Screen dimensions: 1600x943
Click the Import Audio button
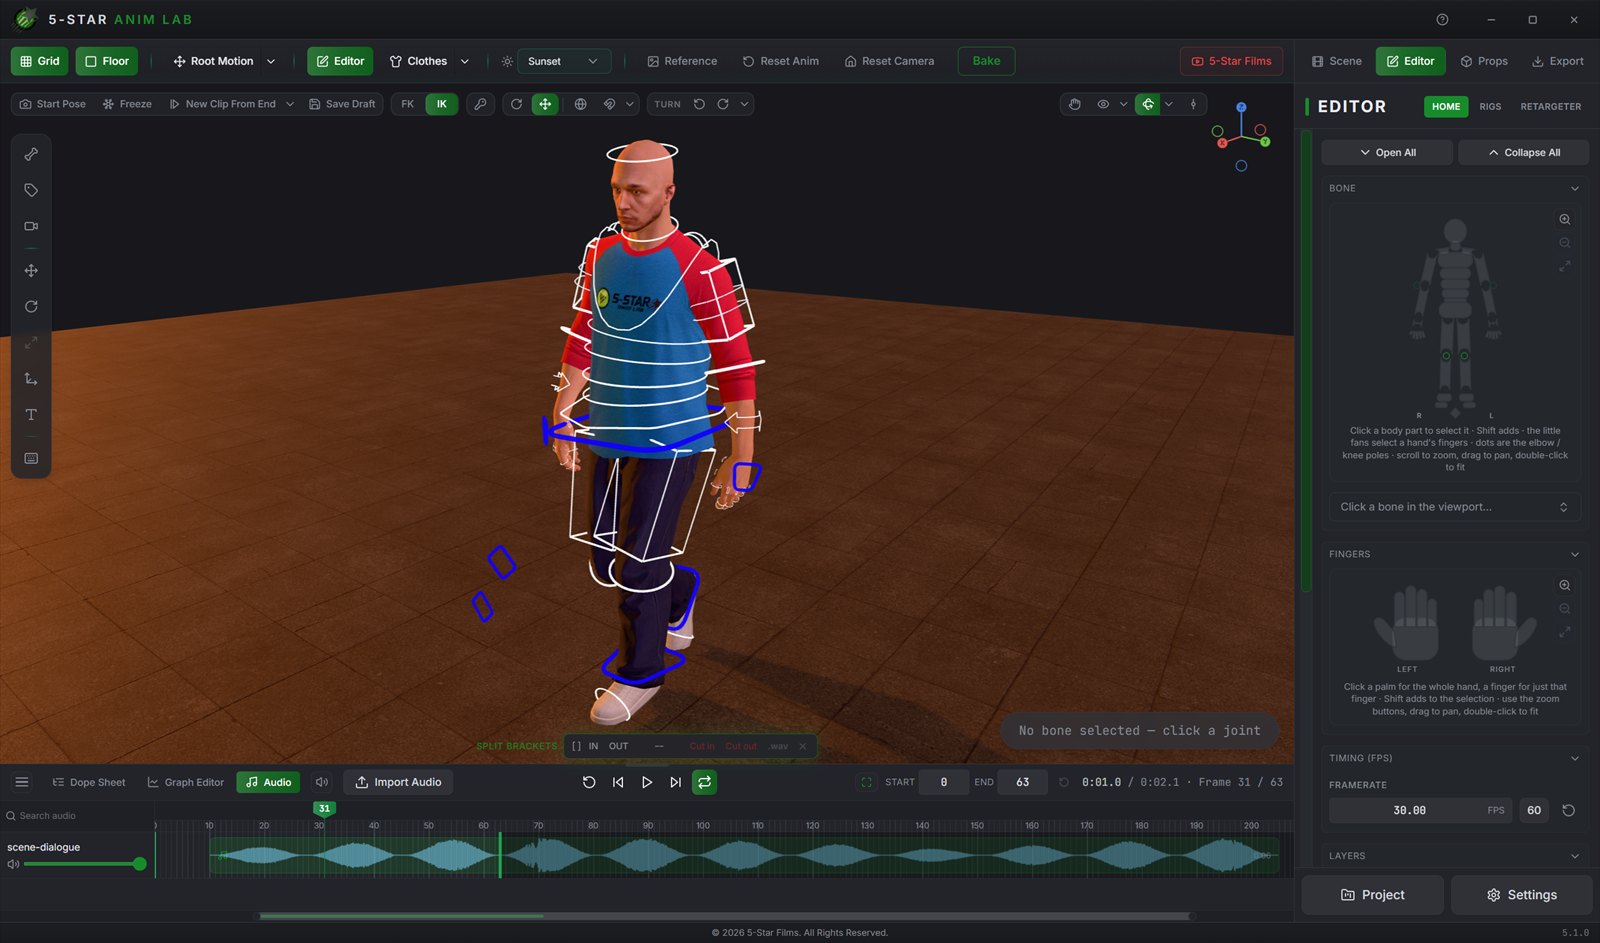coord(398,782)
